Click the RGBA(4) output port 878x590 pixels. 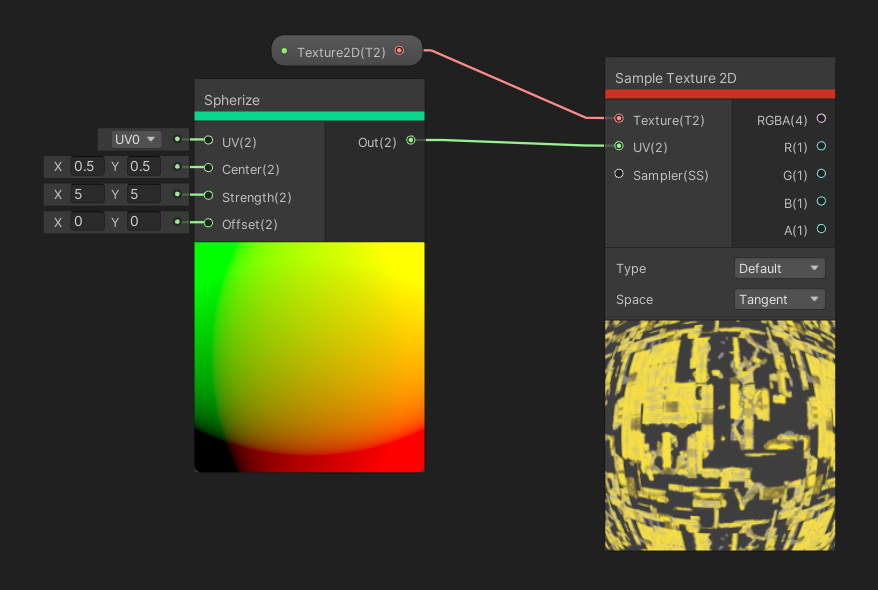(x=821, y=119)
